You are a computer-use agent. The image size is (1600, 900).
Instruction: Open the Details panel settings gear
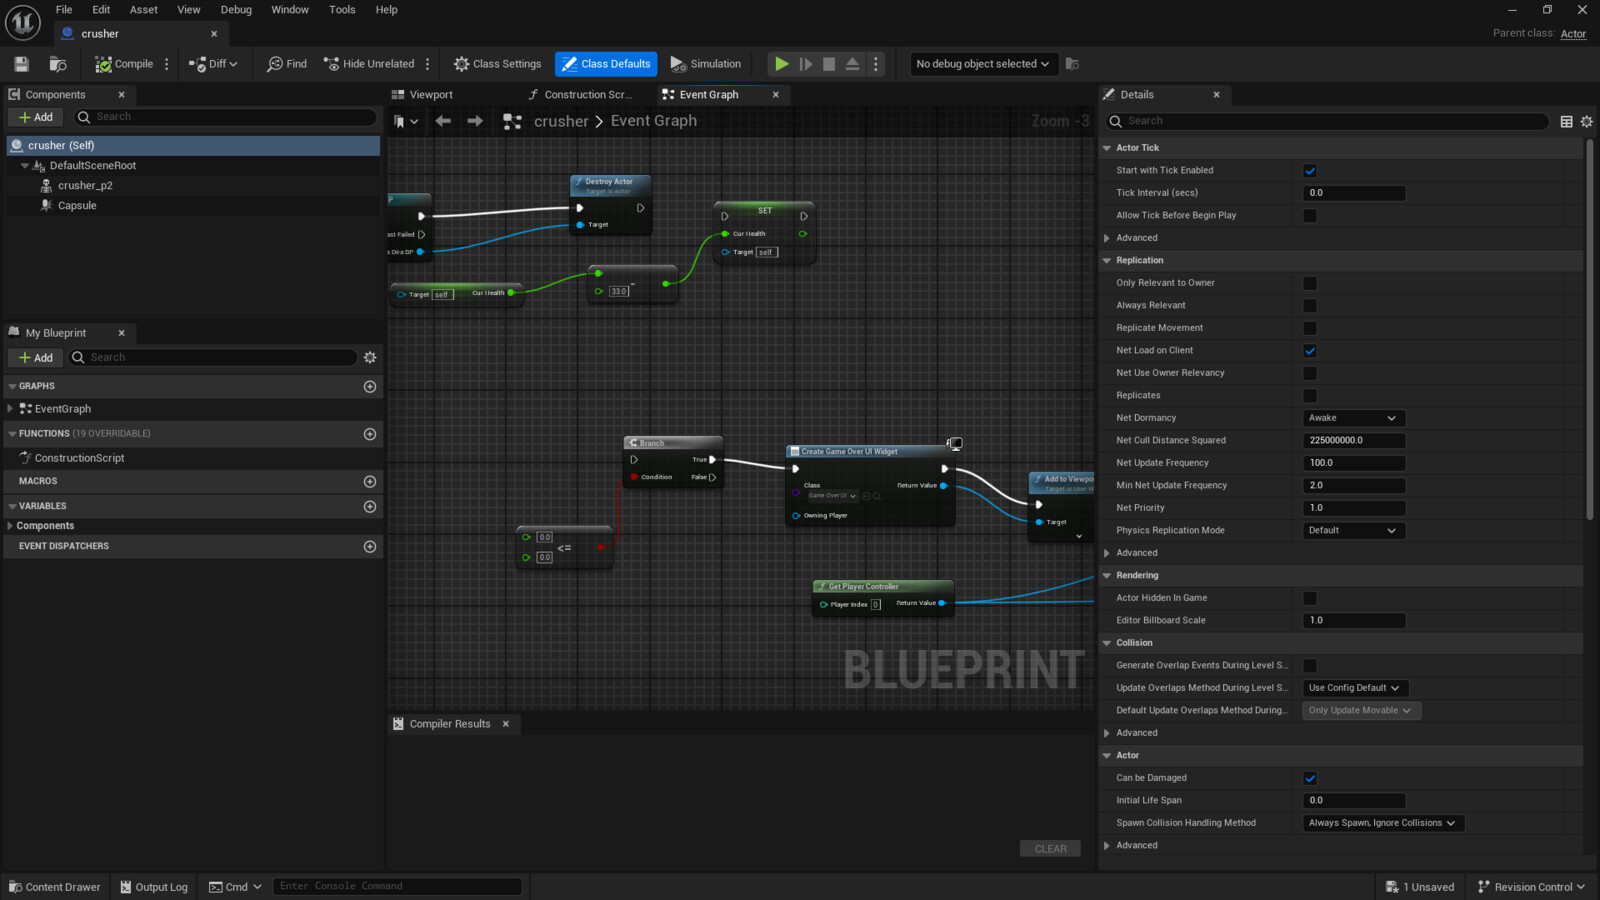(1586, 122)
